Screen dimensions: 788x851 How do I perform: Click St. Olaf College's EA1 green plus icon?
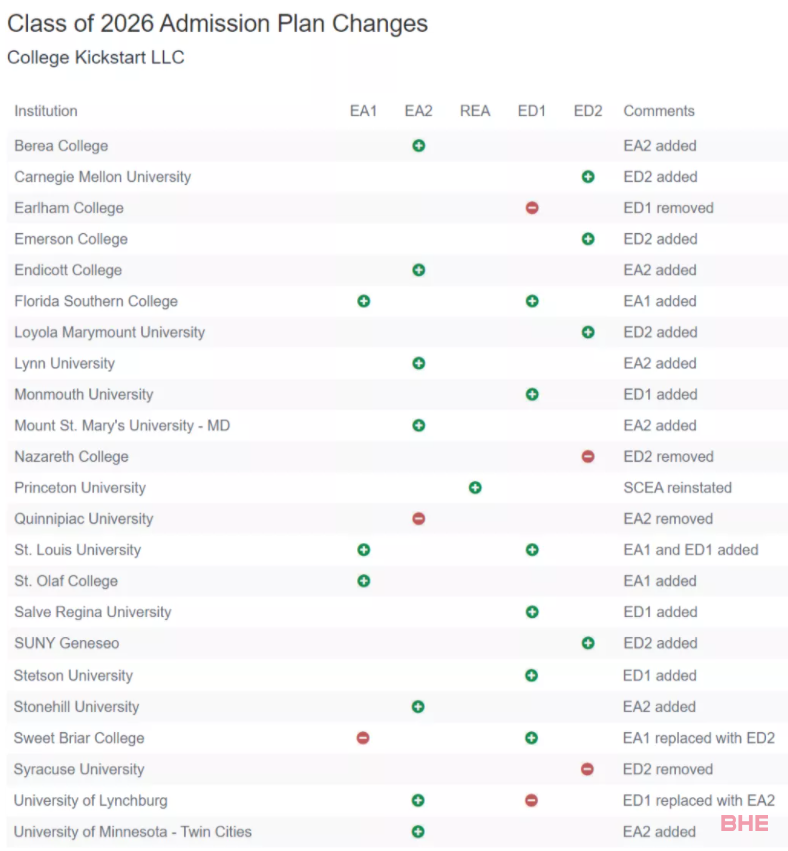point(364,581)
